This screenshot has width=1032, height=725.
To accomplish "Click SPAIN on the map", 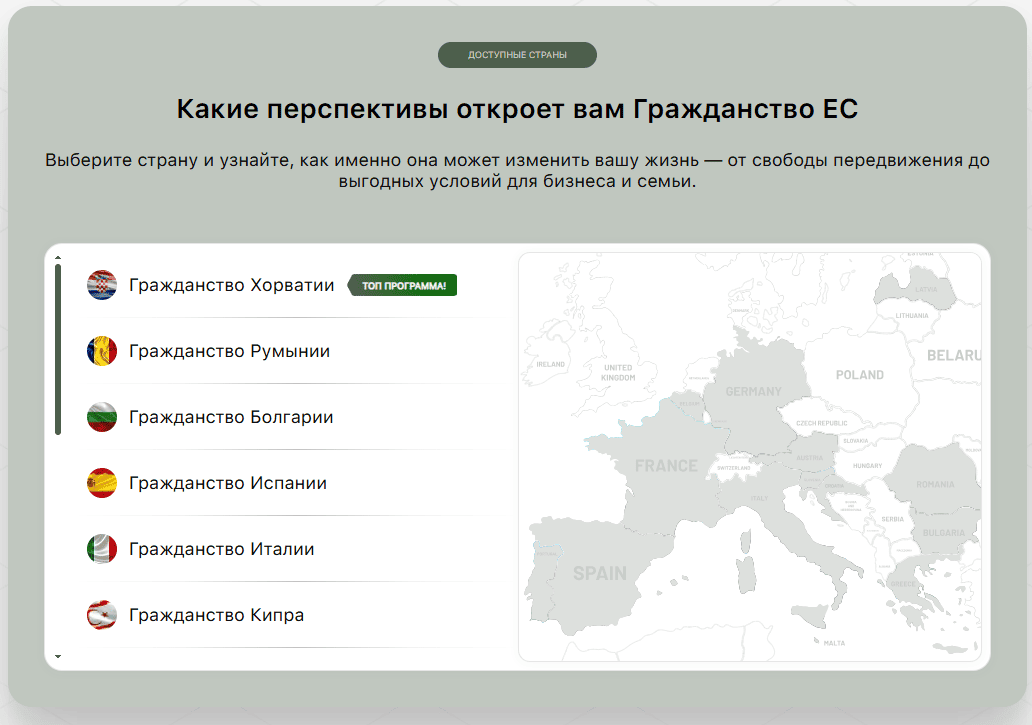I will coord(600,573).
